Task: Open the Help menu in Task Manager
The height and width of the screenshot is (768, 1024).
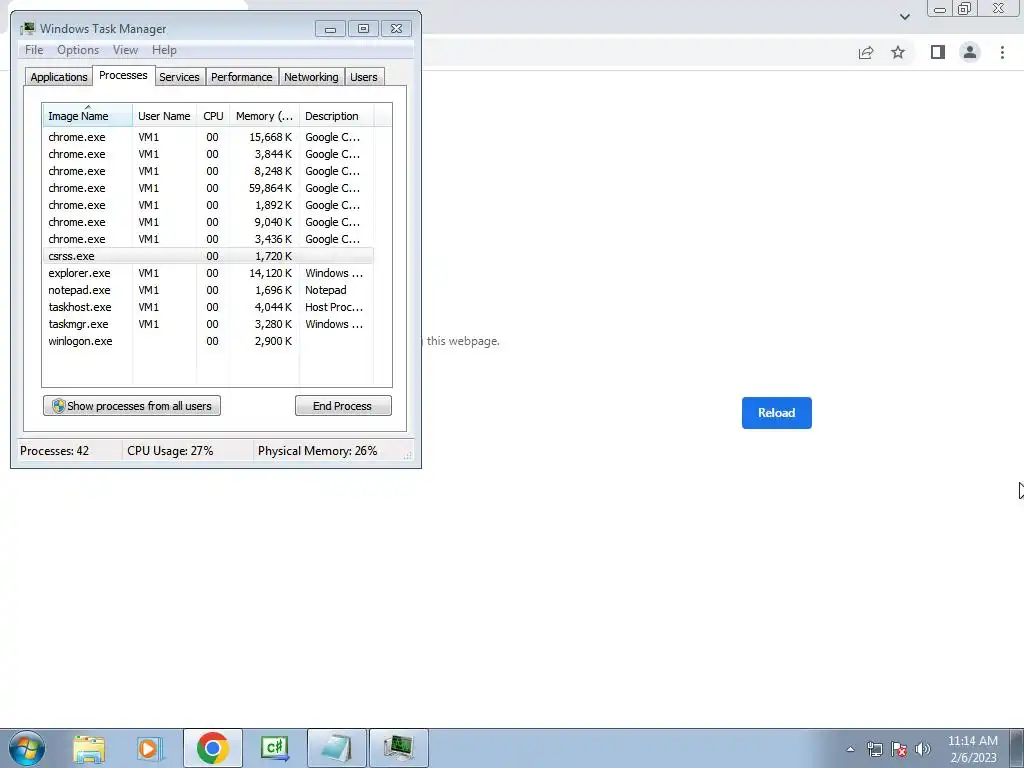Action: click(164, 50)
